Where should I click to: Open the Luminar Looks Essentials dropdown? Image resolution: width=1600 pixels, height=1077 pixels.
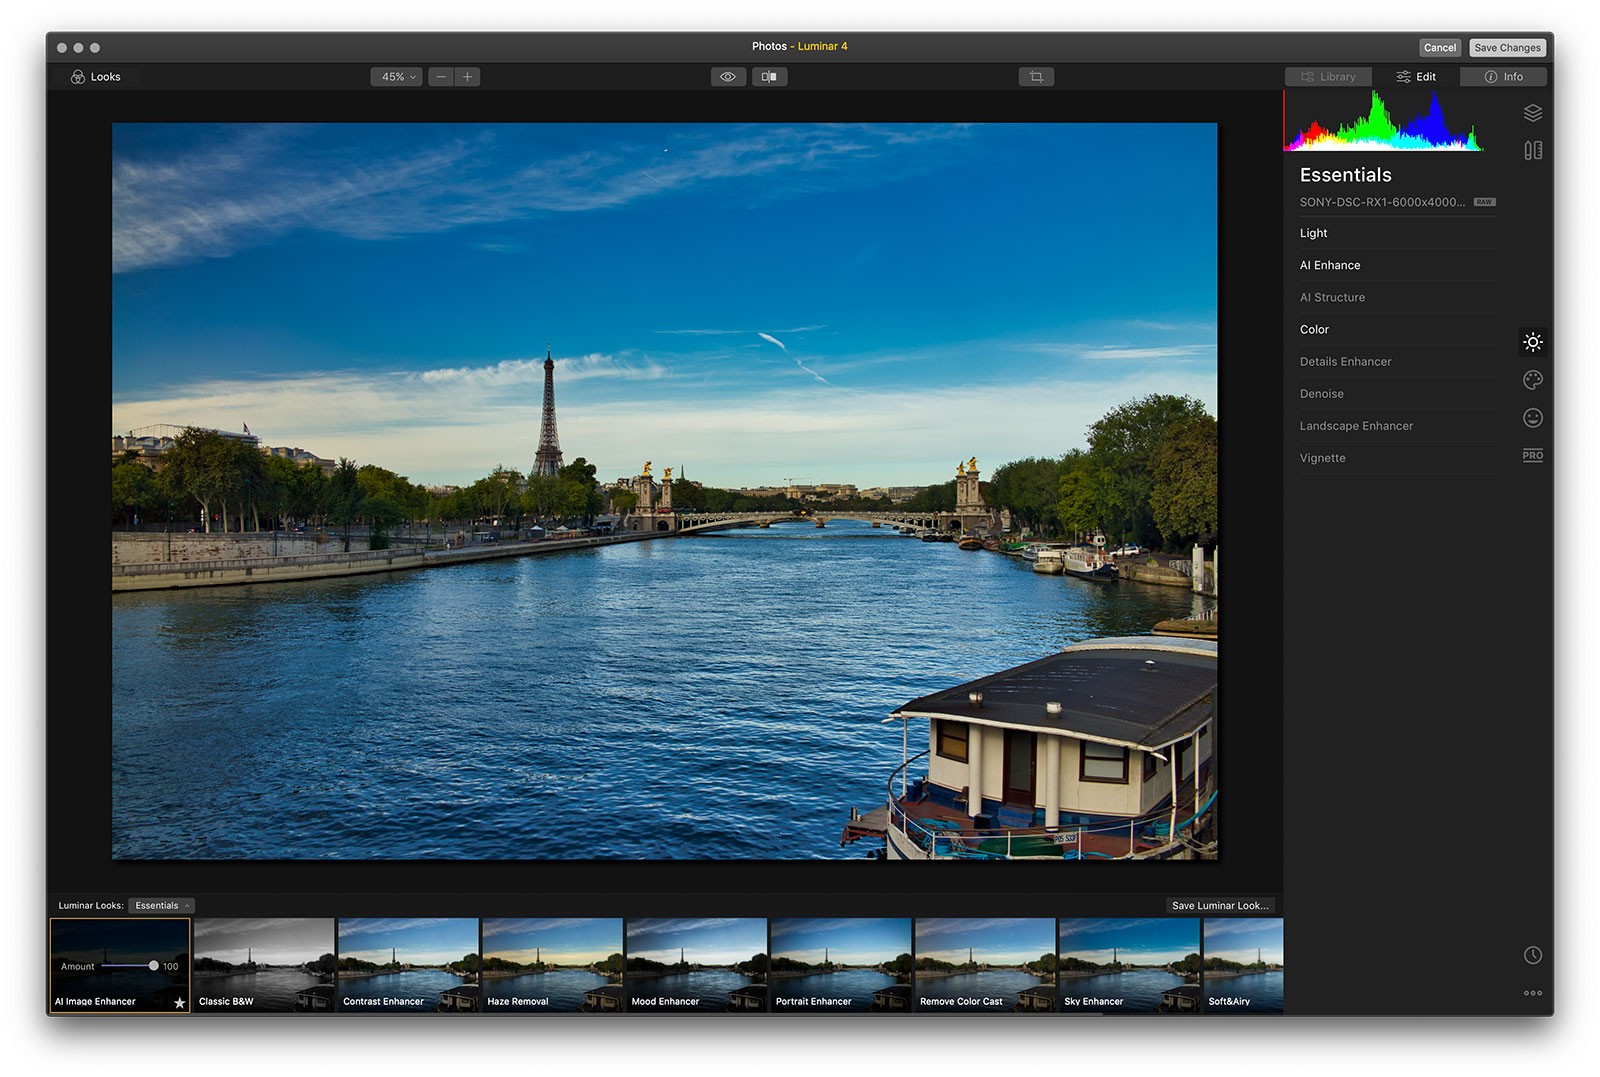click(x=162, y=906)
